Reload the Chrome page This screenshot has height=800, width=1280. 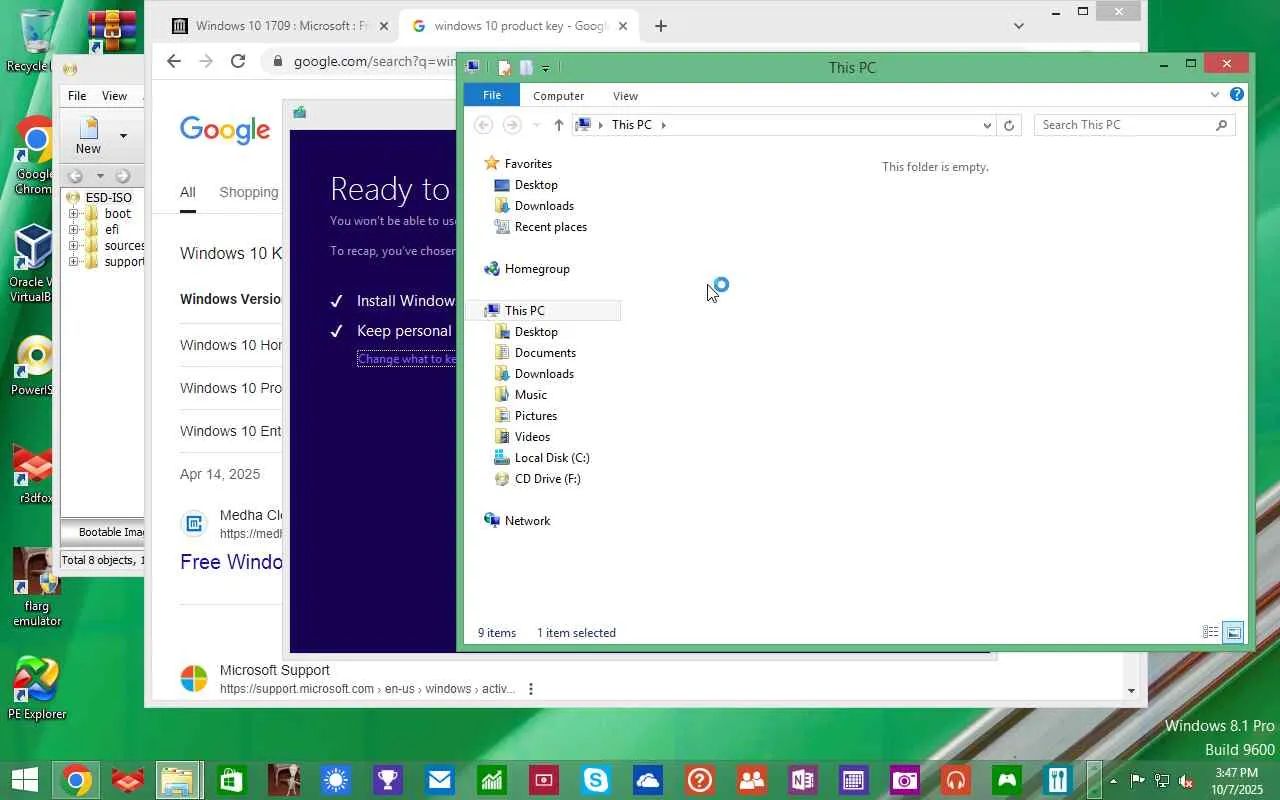tap(238, 61)
